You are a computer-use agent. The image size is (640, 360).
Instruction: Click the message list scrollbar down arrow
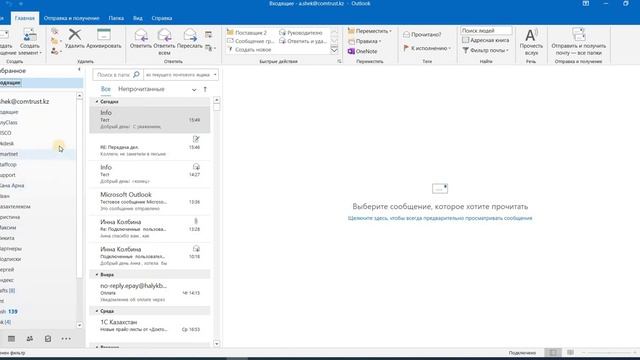[217, 344]
